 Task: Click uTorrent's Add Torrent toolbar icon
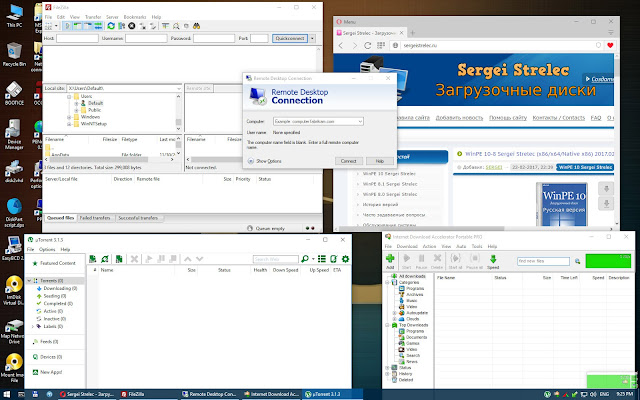point(93,259)
